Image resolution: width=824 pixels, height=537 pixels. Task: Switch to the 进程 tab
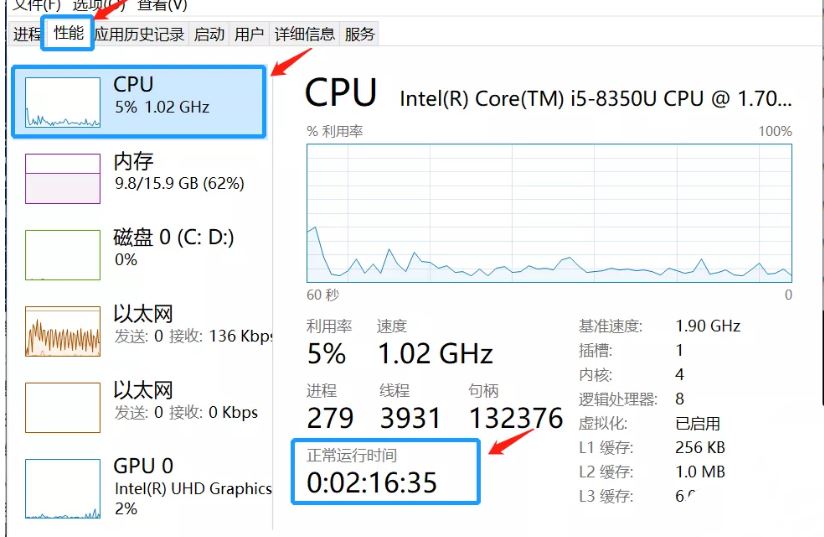(26, 34)
